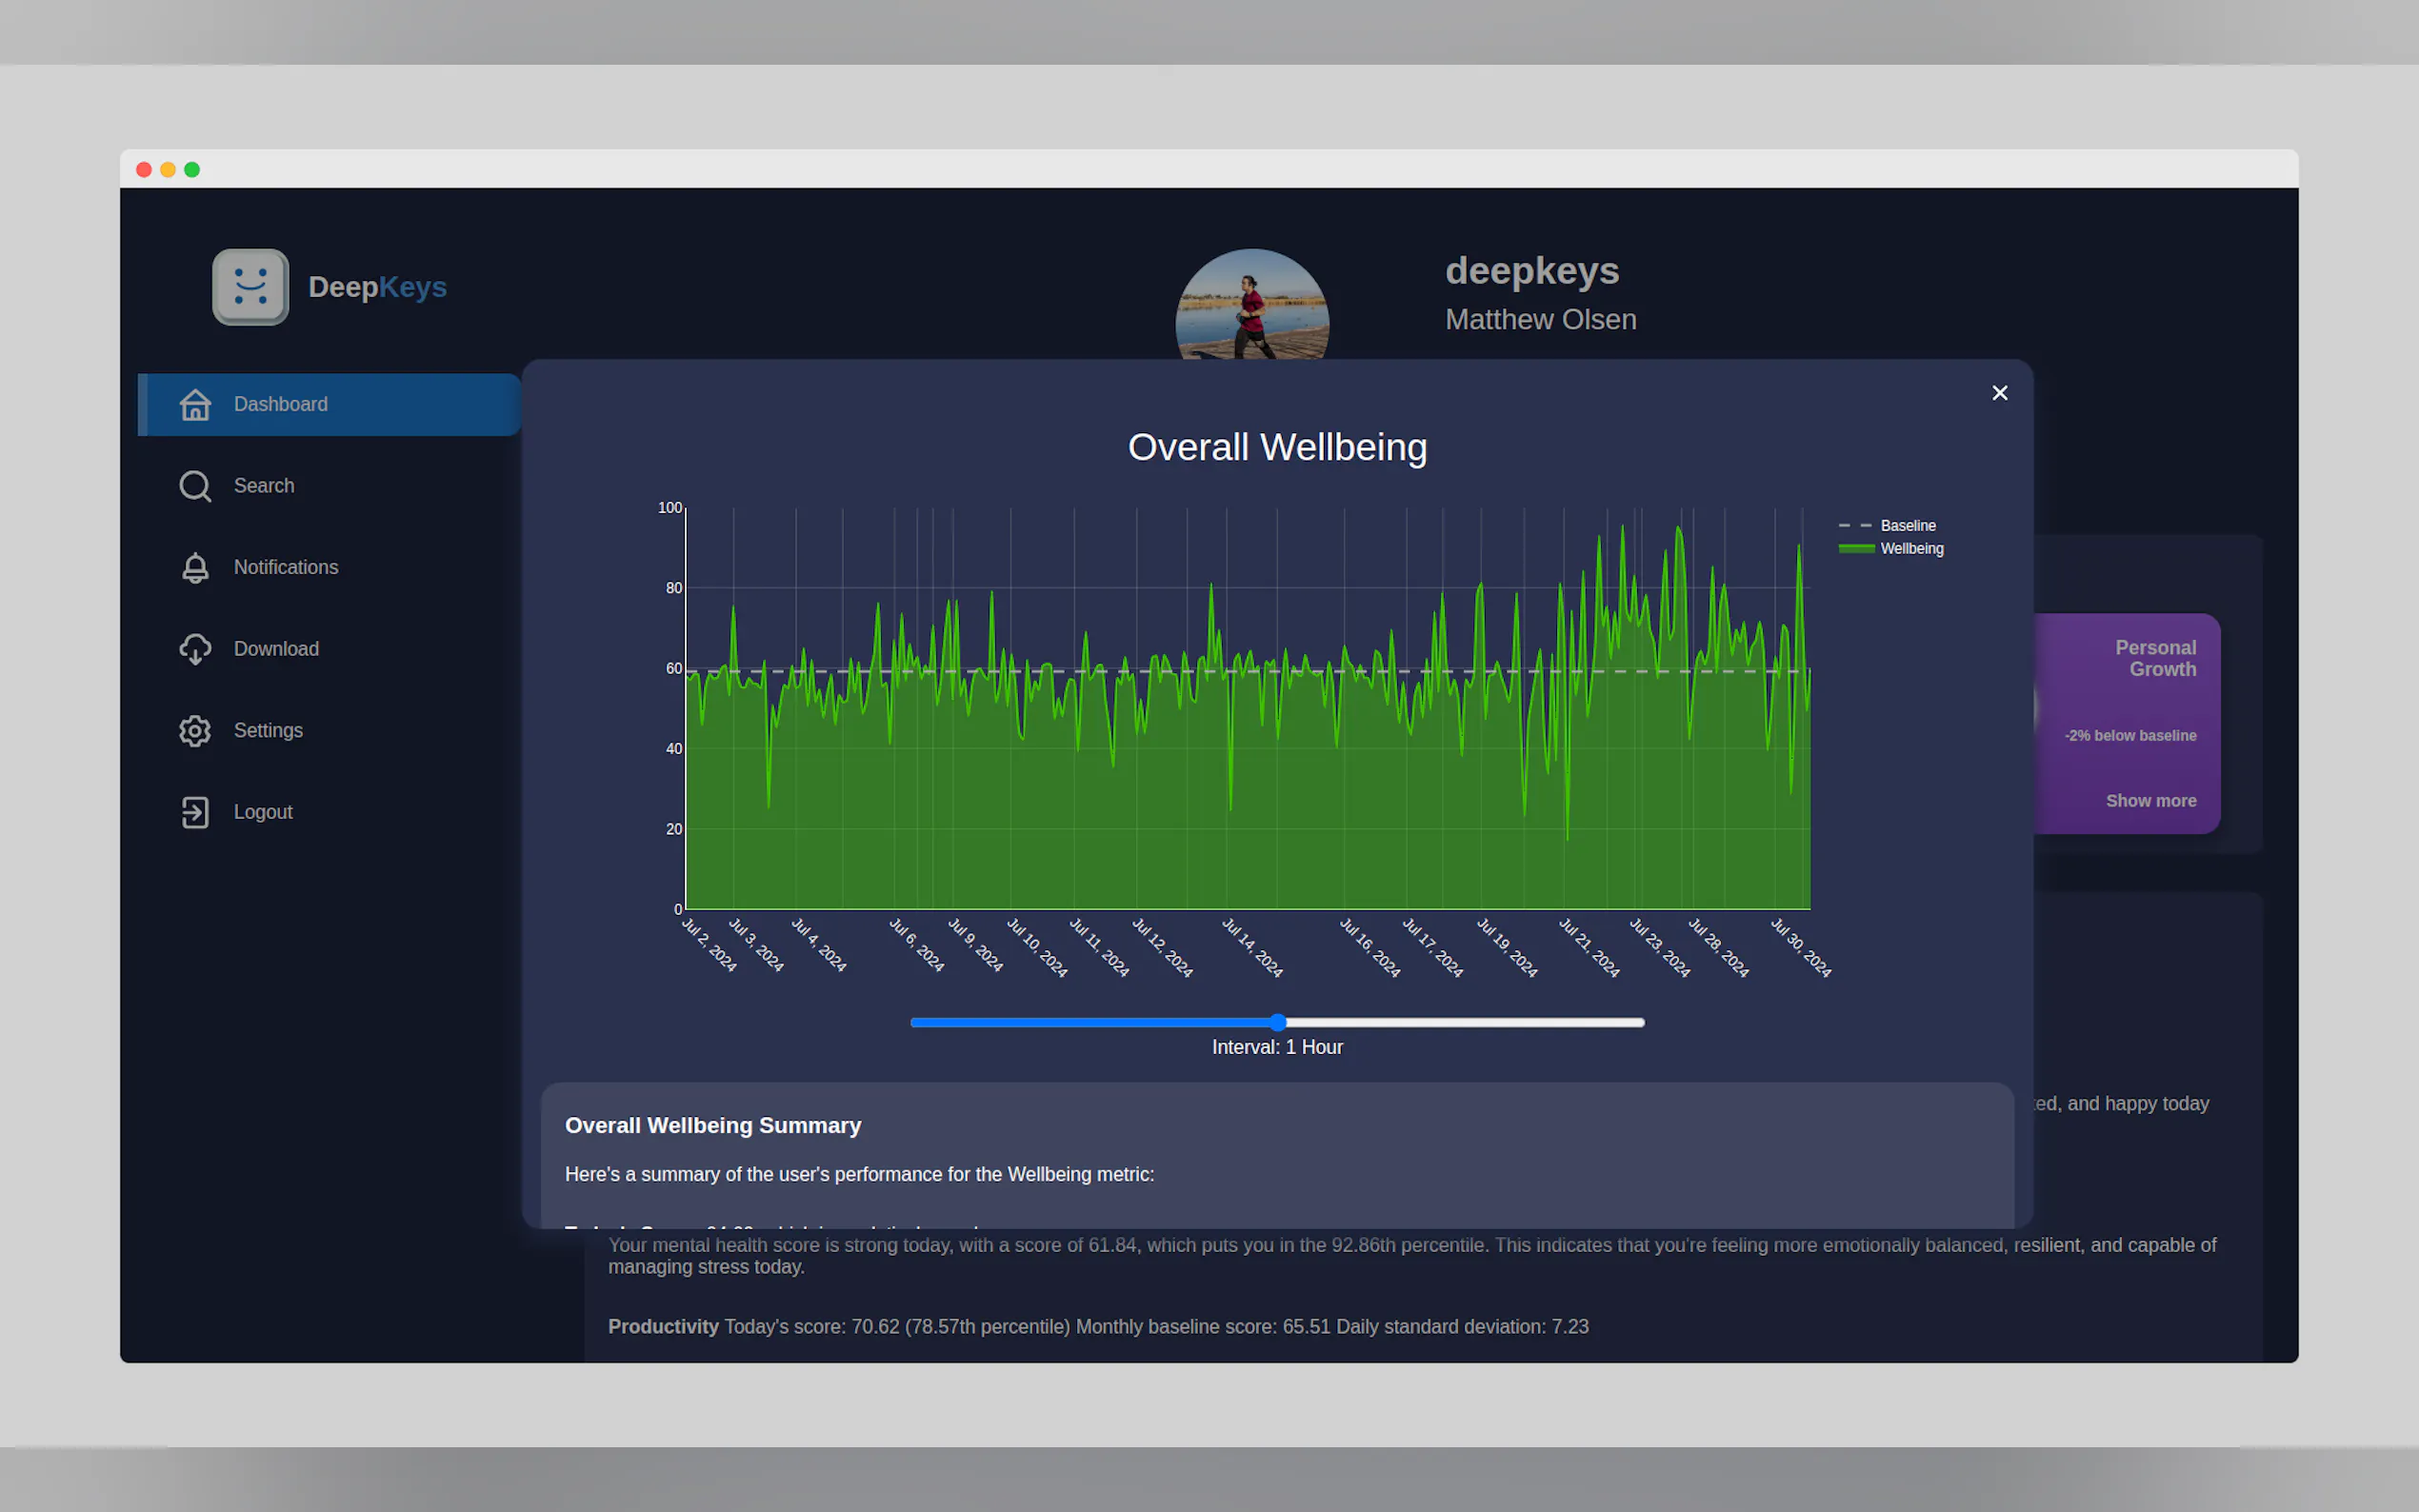
Task: Open the Notifications menu item
Action: point(286,567)
